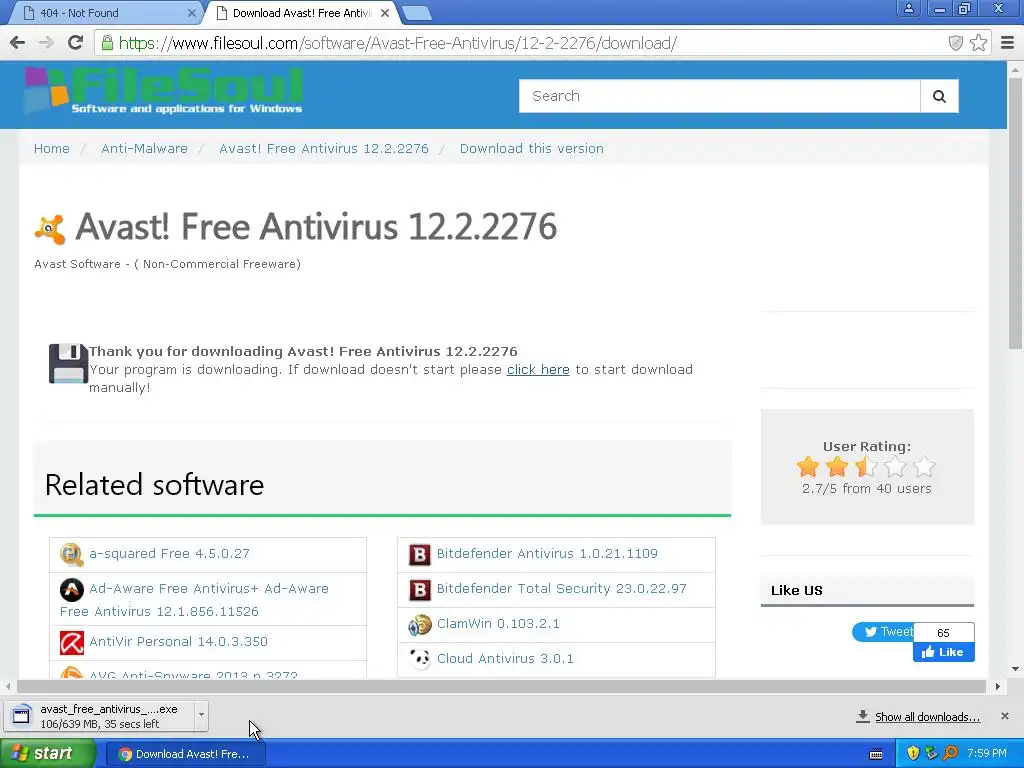Bookmark this page with the star icon

(x=978, y=43)
